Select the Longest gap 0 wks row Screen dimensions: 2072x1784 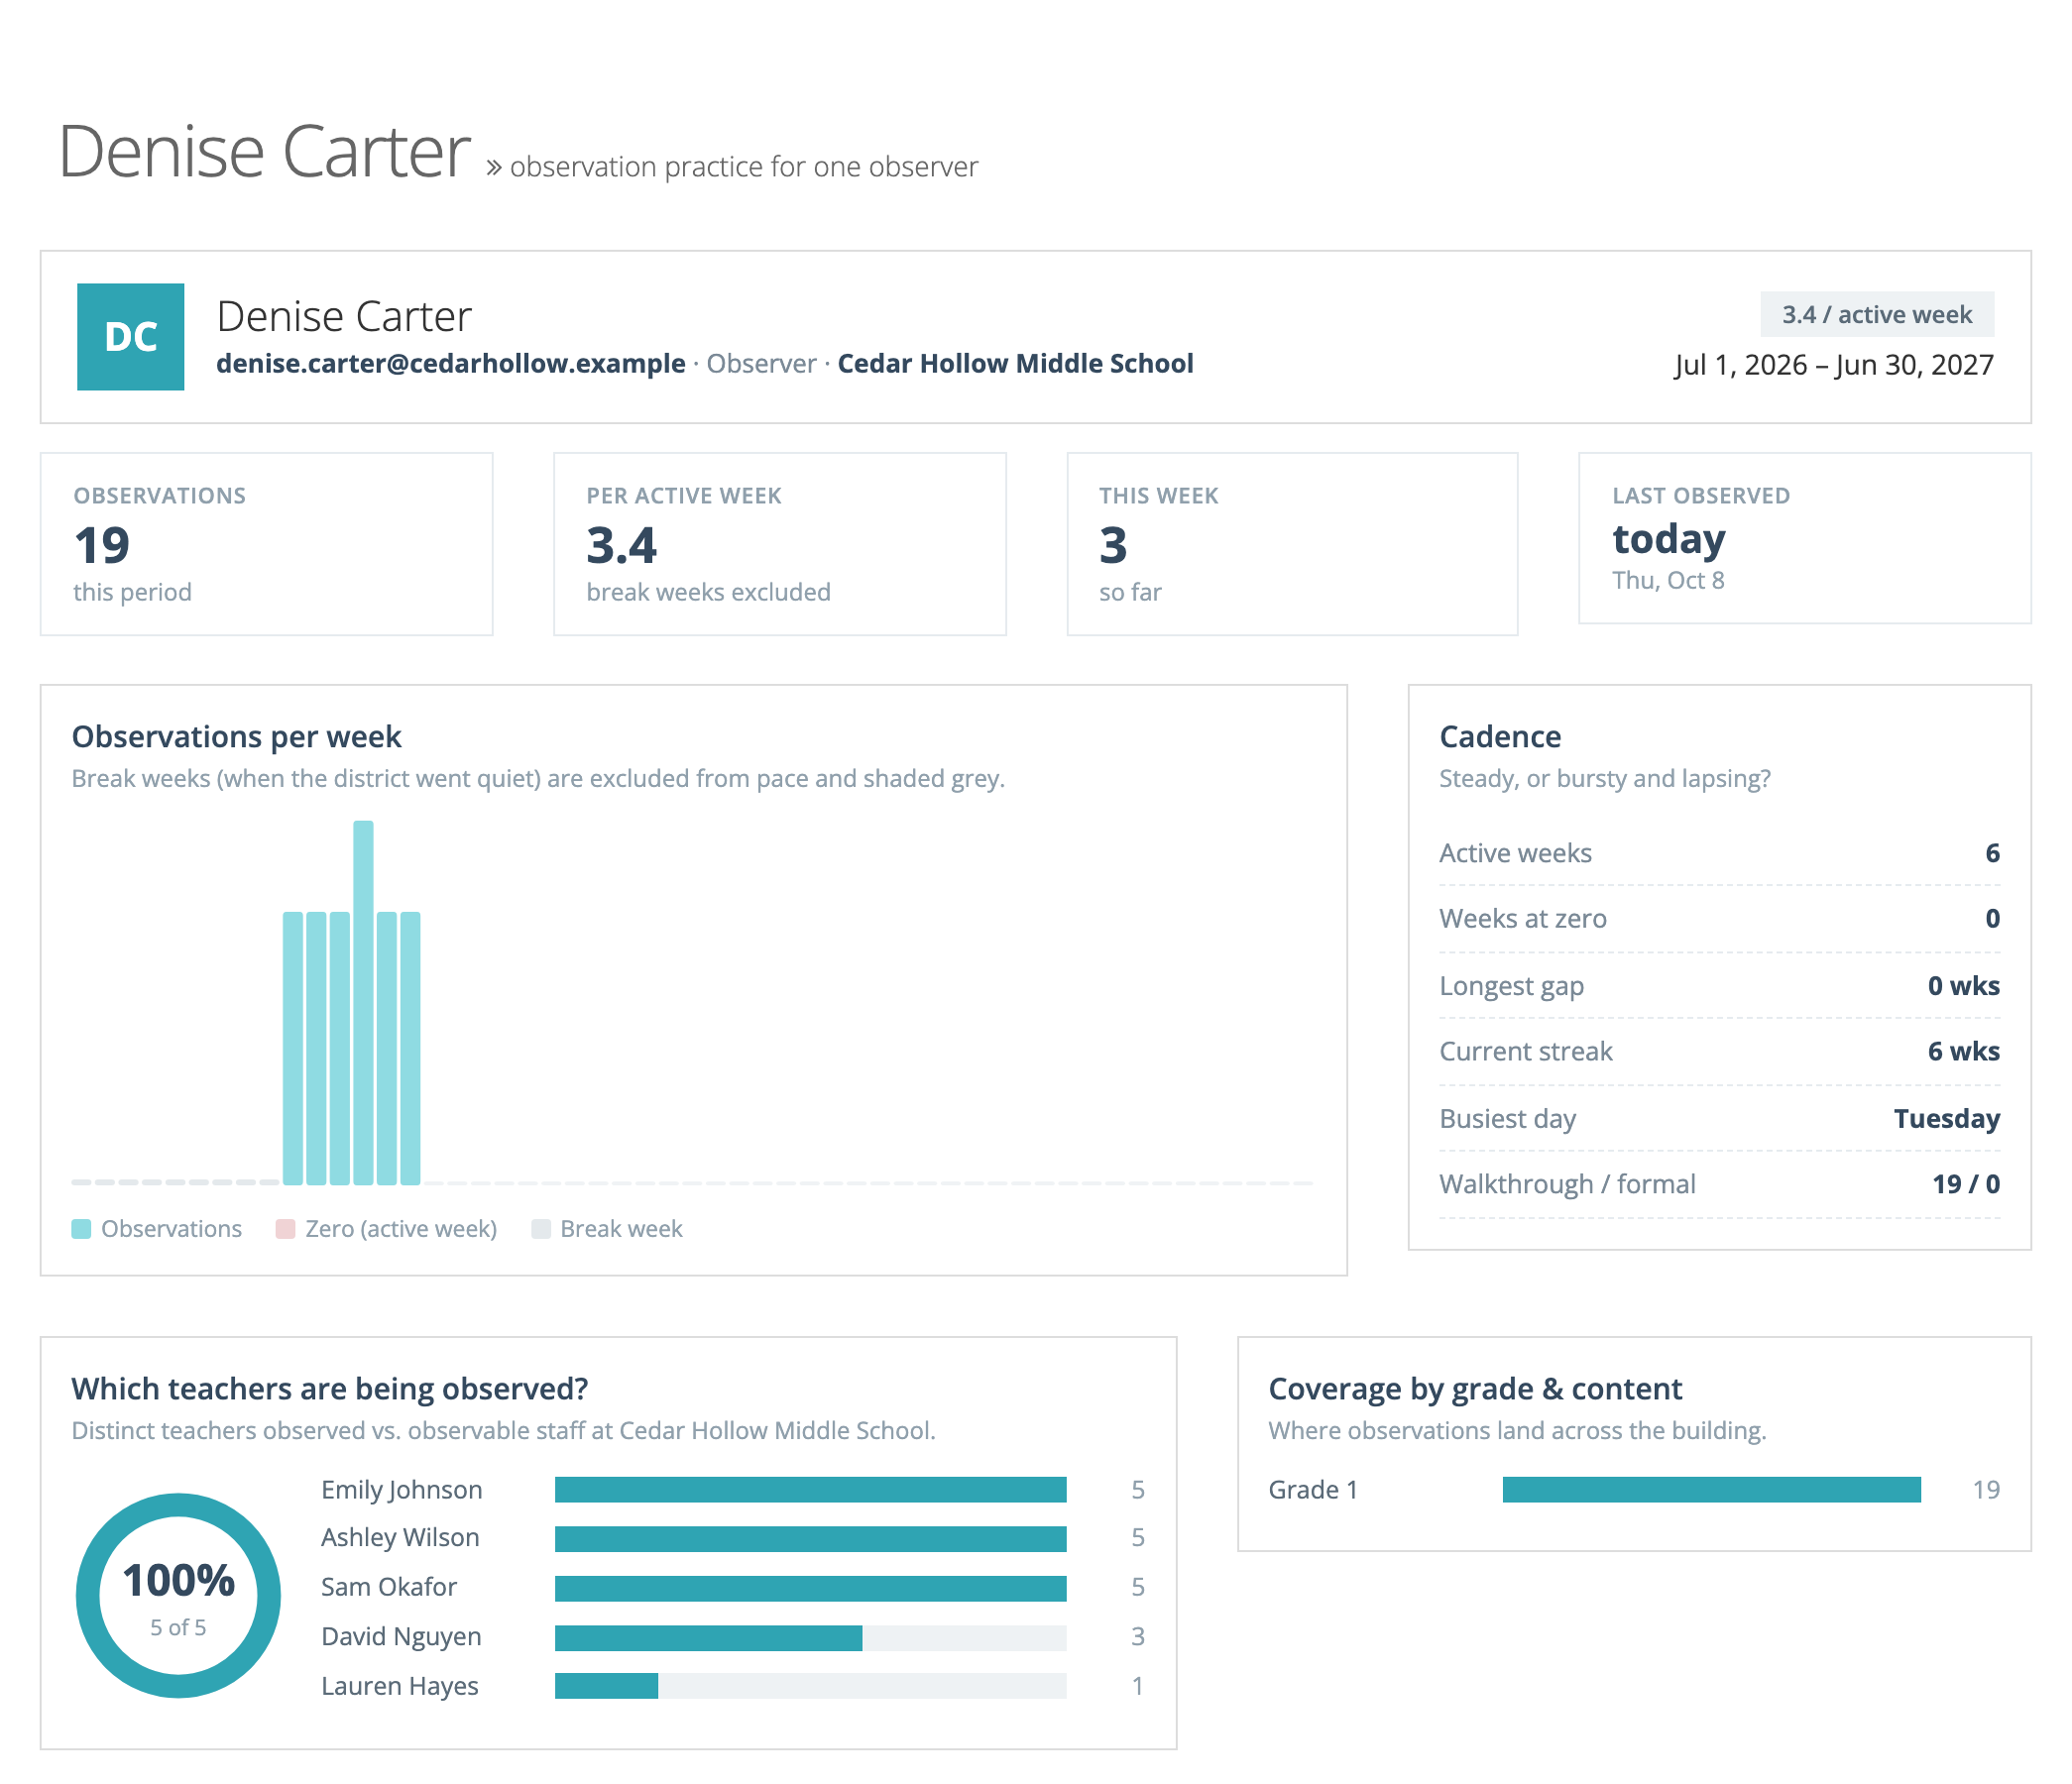click(x=1719, y=986)
